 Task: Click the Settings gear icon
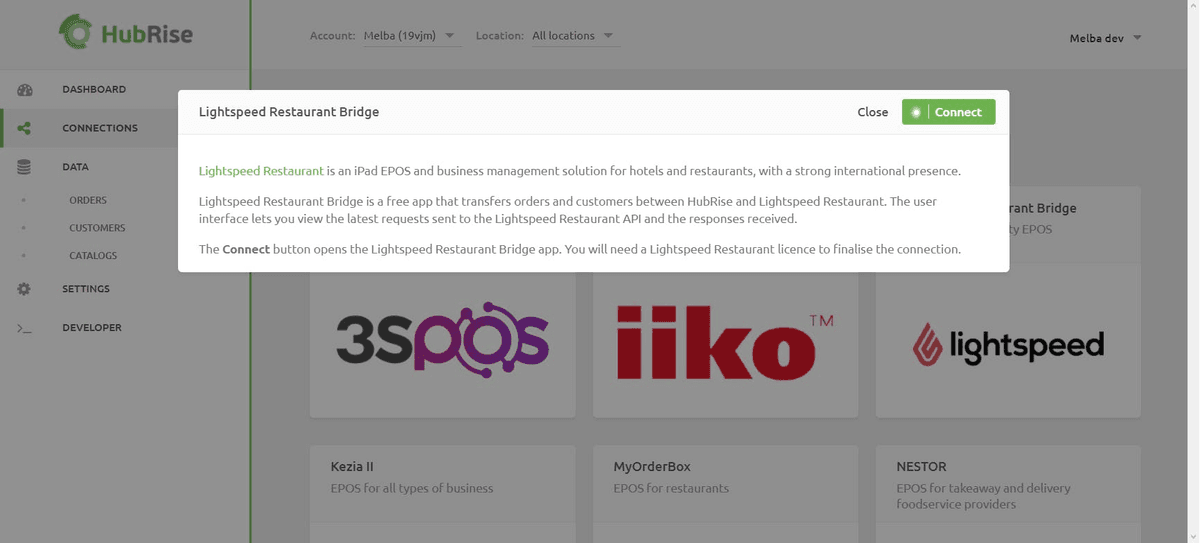point(25,289)
